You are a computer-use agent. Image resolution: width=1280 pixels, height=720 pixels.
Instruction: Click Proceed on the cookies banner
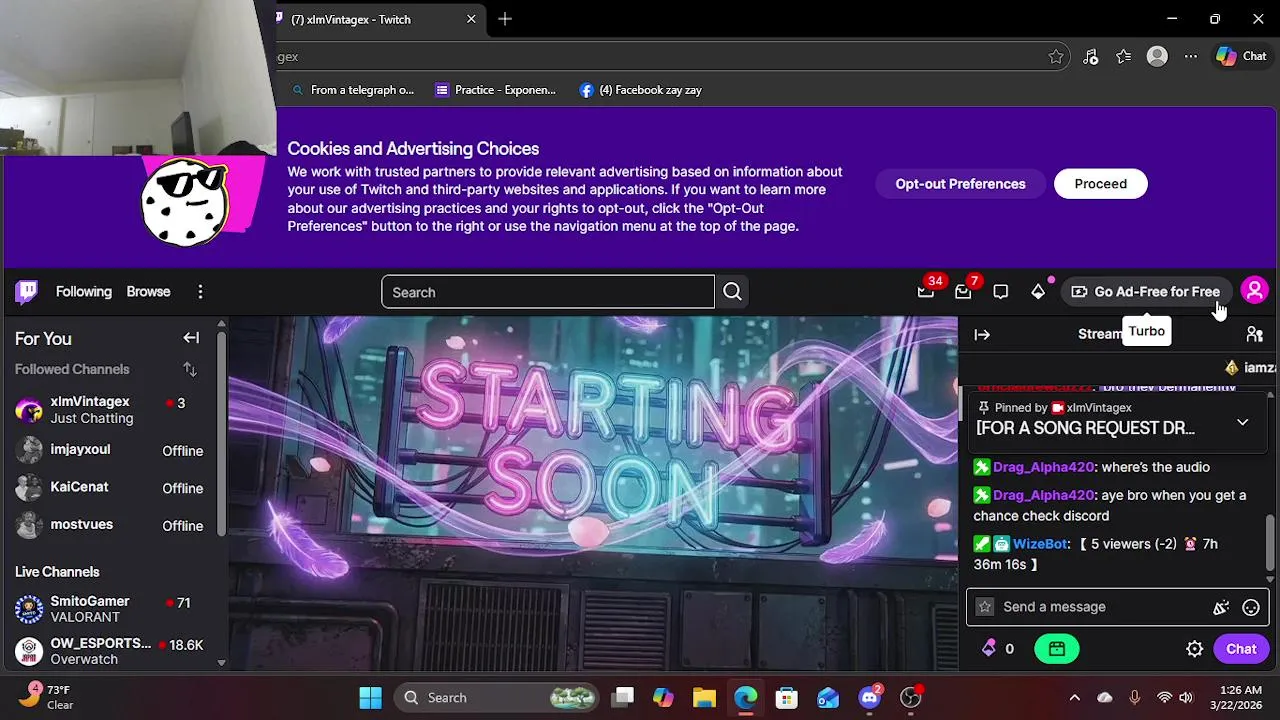[x=1100, y=184]
